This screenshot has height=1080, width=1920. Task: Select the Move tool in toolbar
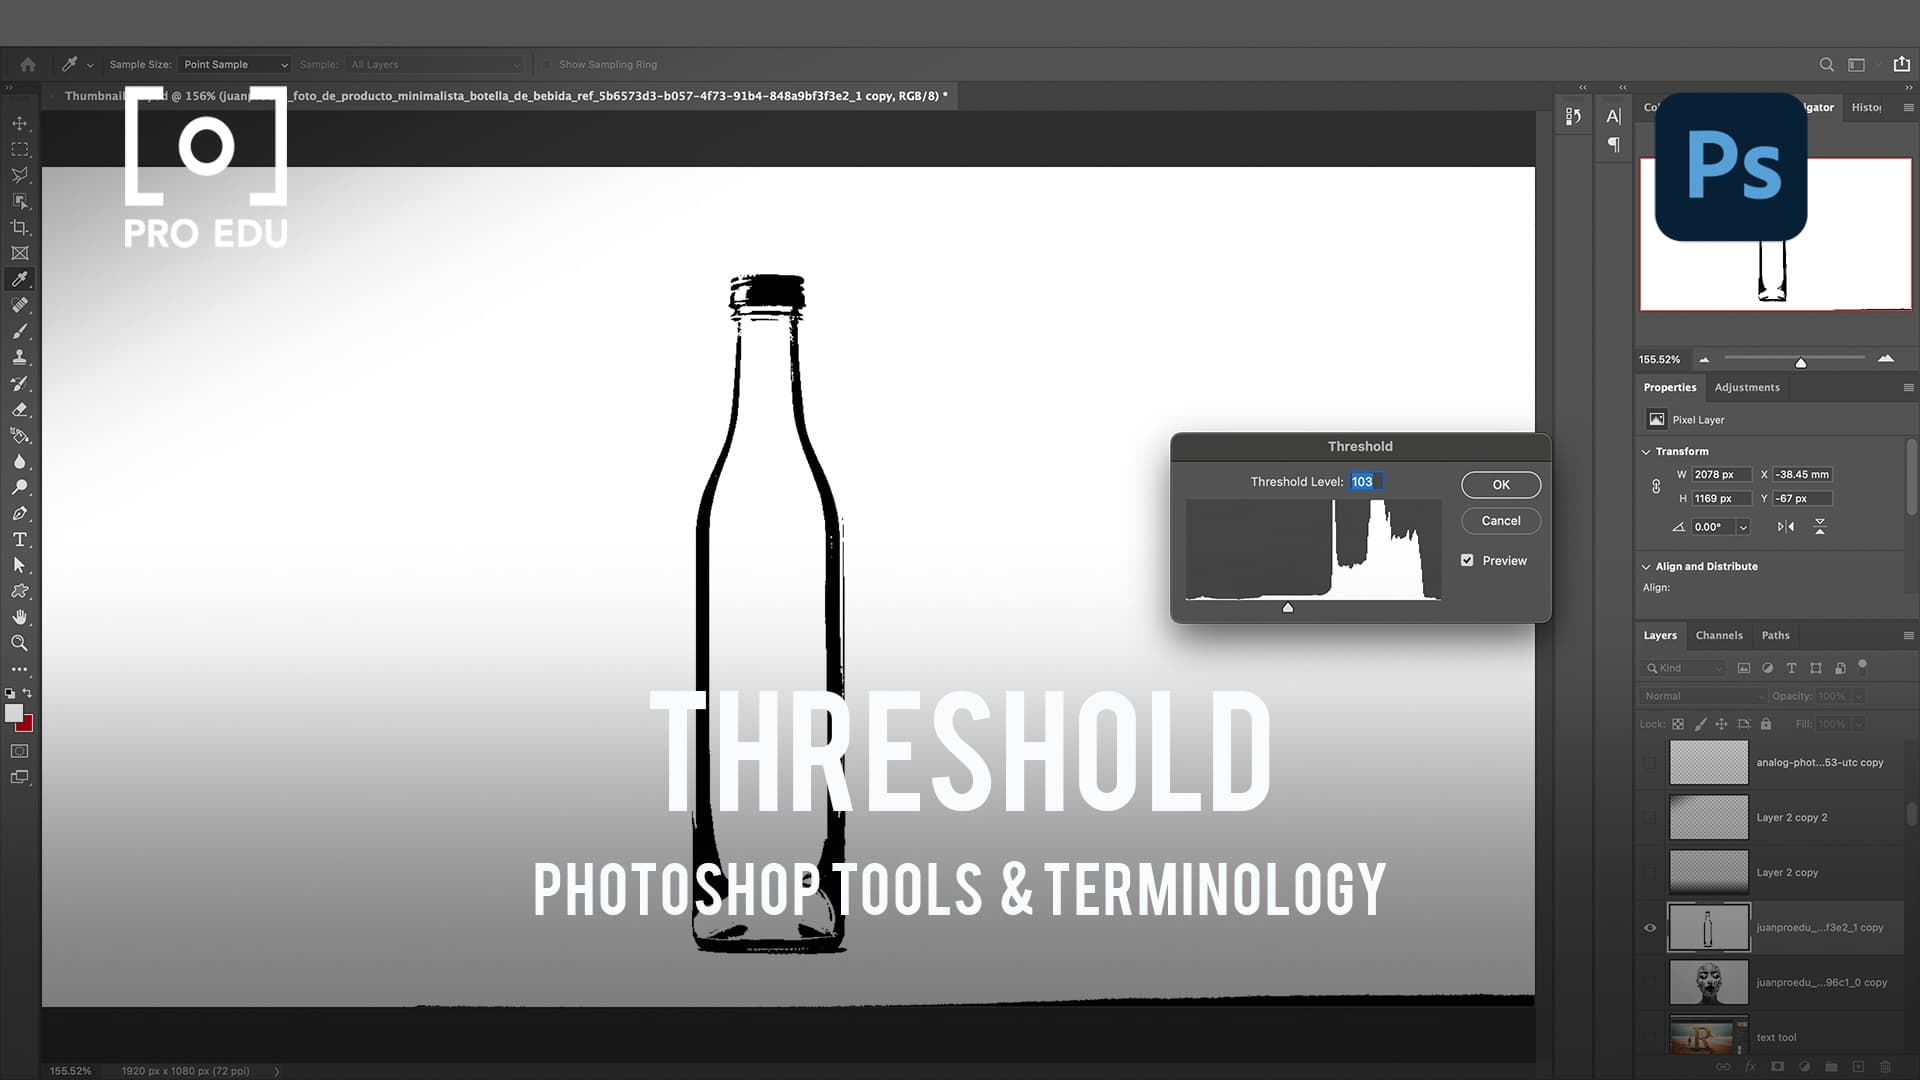(x=20, y=121)
